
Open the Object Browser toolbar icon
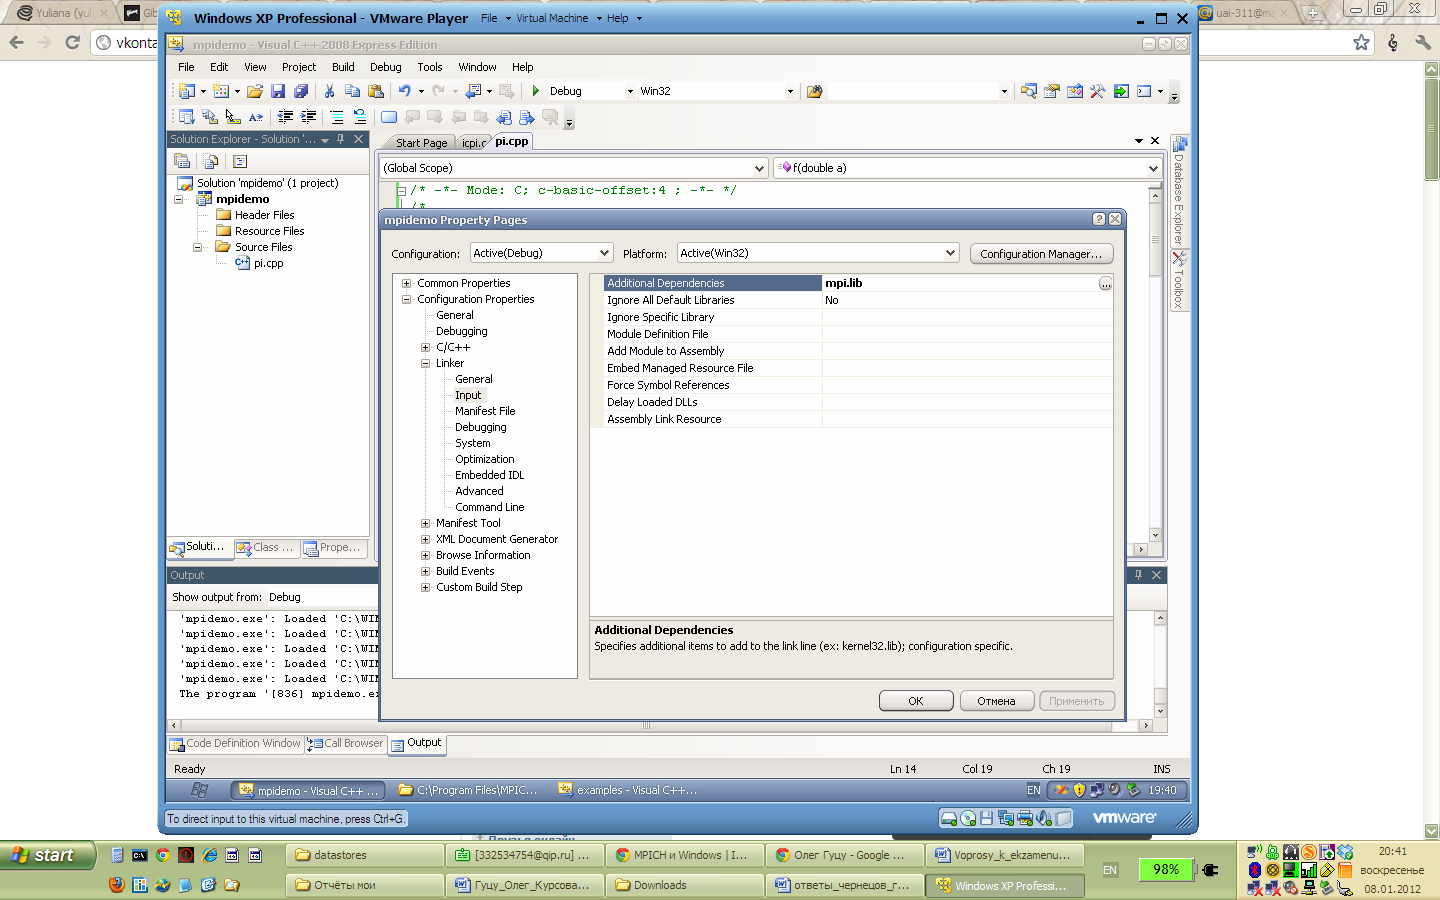click(1075, 91)
